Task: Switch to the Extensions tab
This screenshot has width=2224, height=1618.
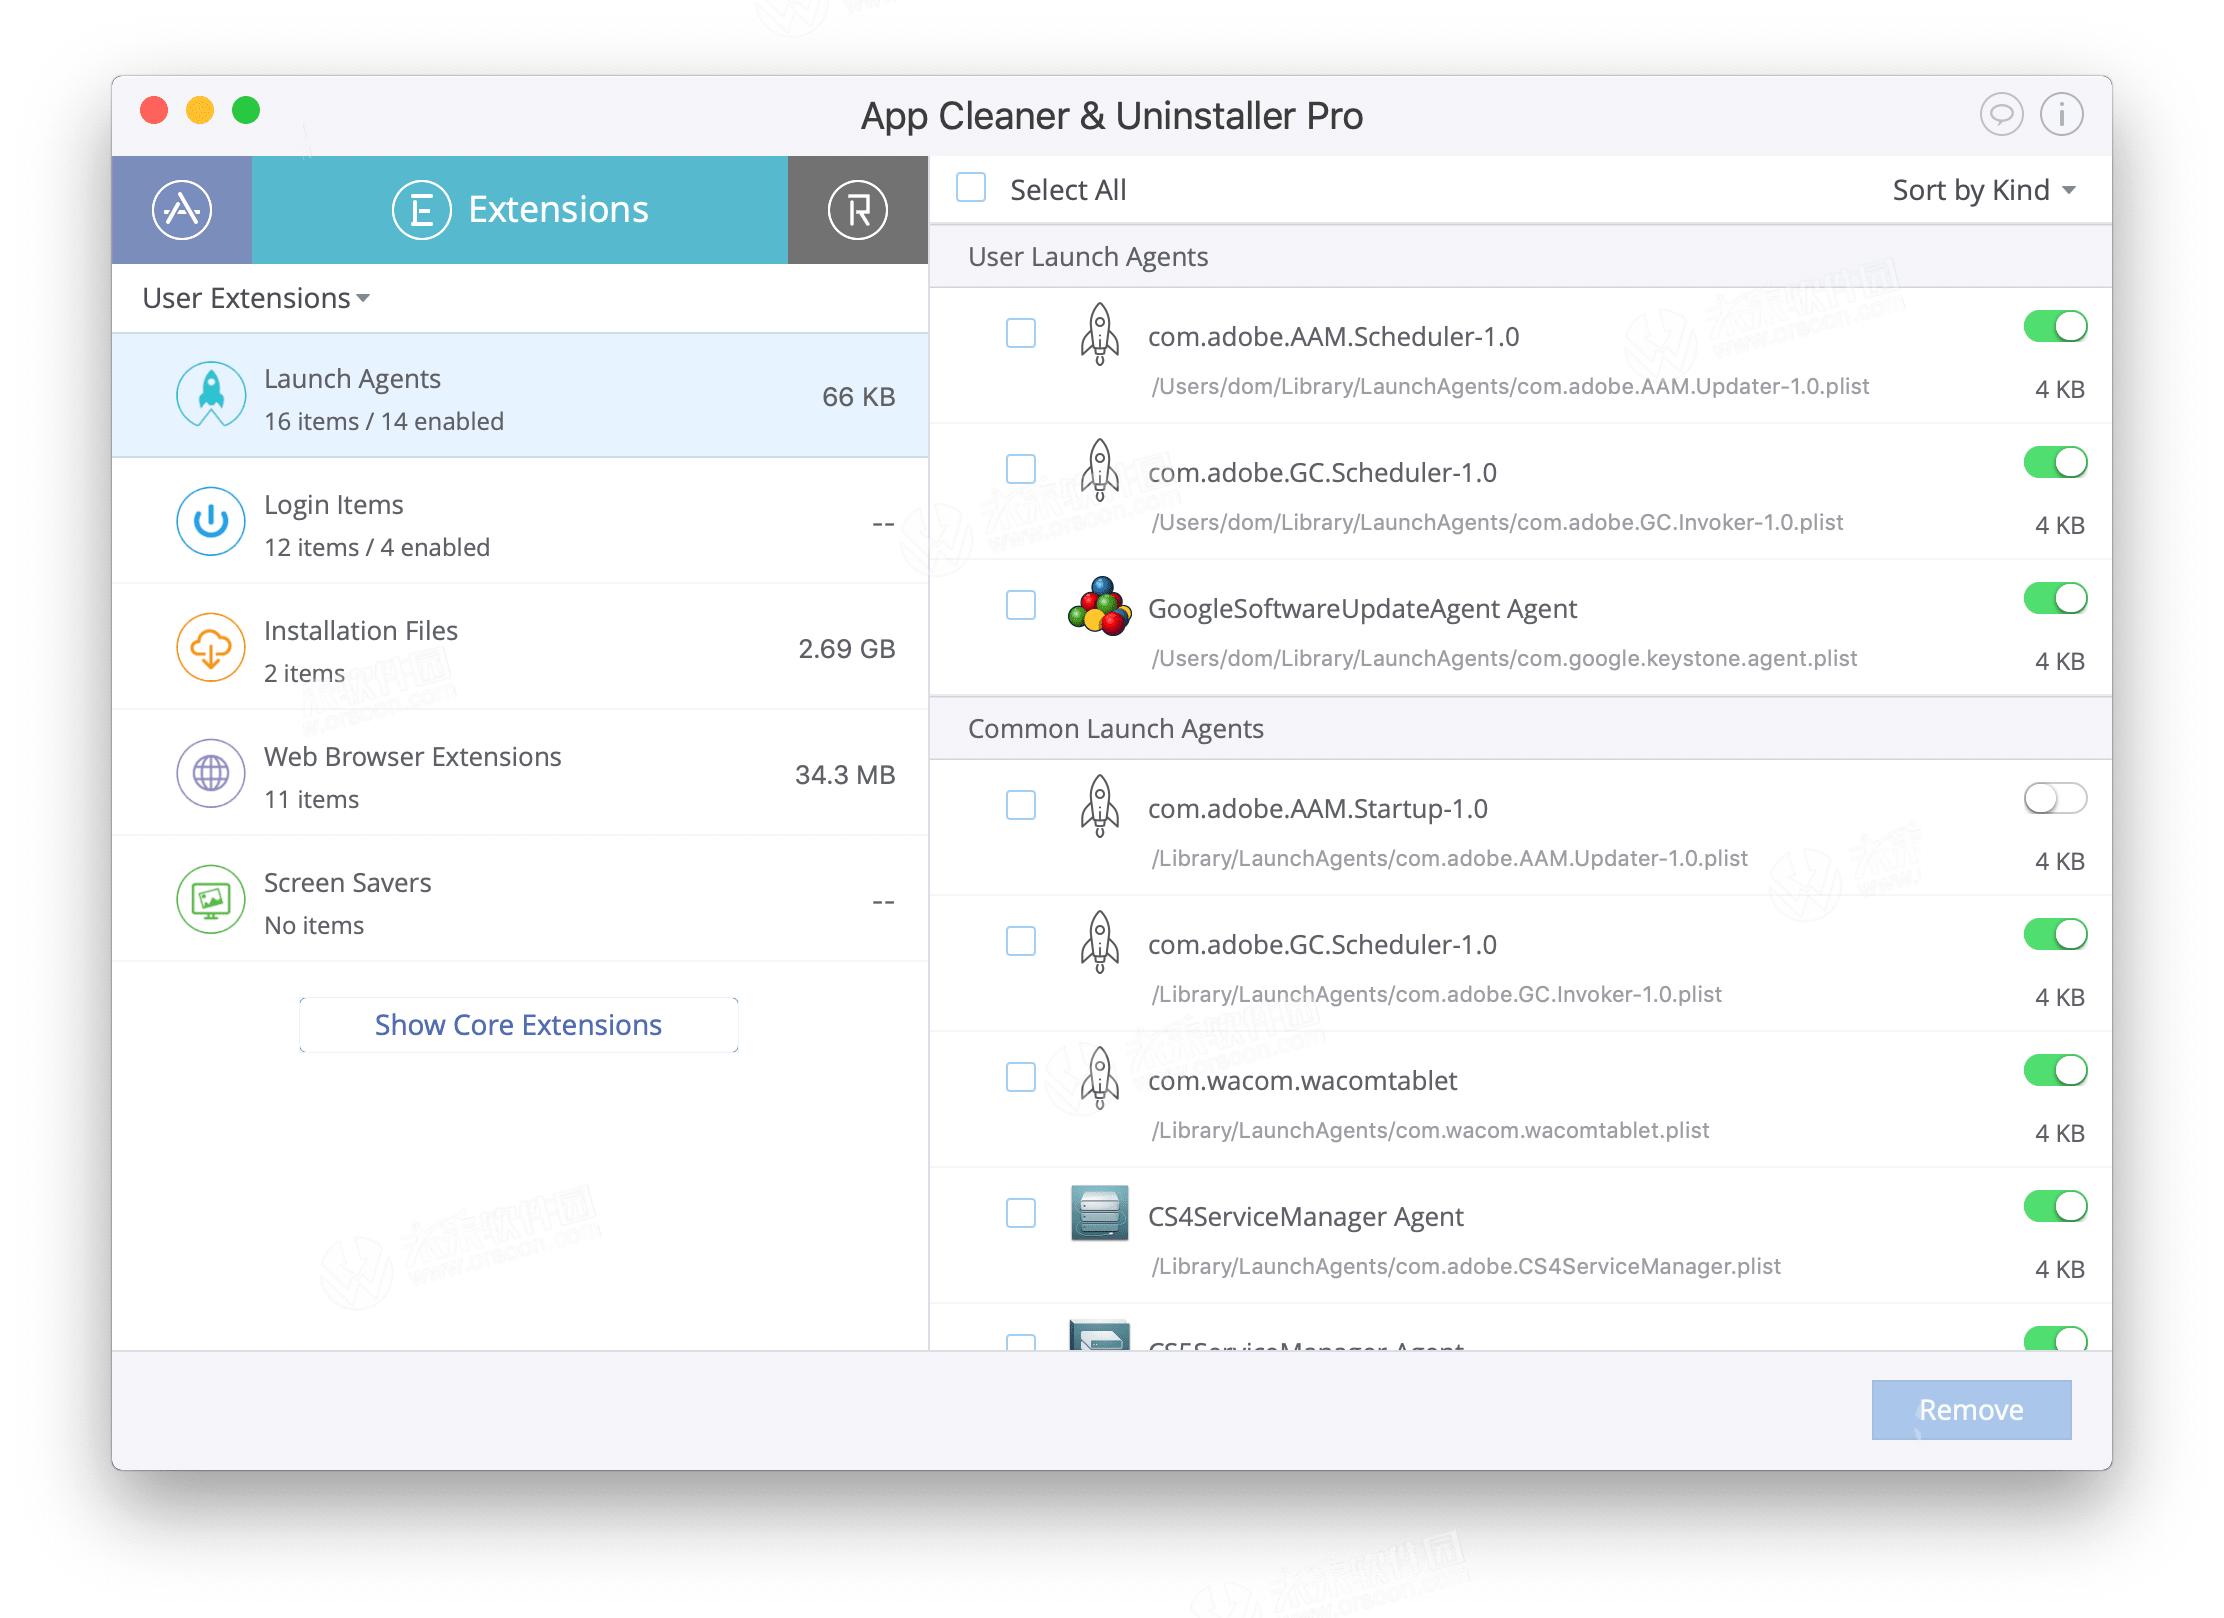Action: point(520,210)
